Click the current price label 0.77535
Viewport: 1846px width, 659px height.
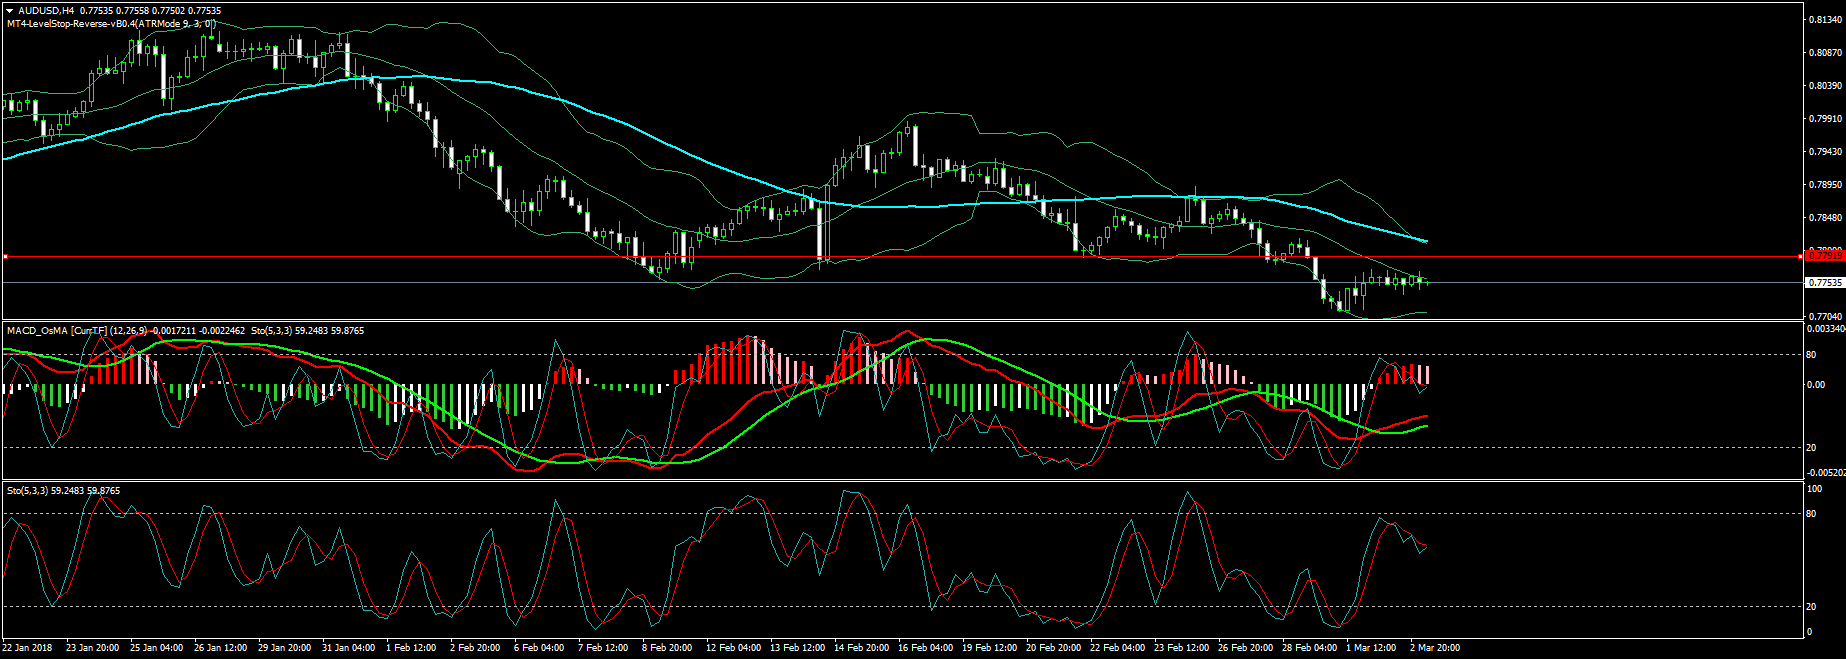[x=1825, y=283]
